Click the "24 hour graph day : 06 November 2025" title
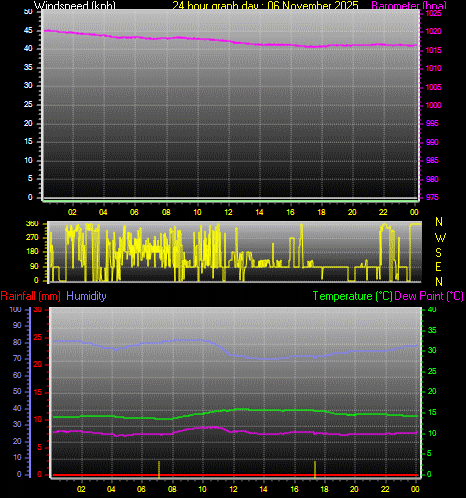466x498 pixels. pos(265,5)
